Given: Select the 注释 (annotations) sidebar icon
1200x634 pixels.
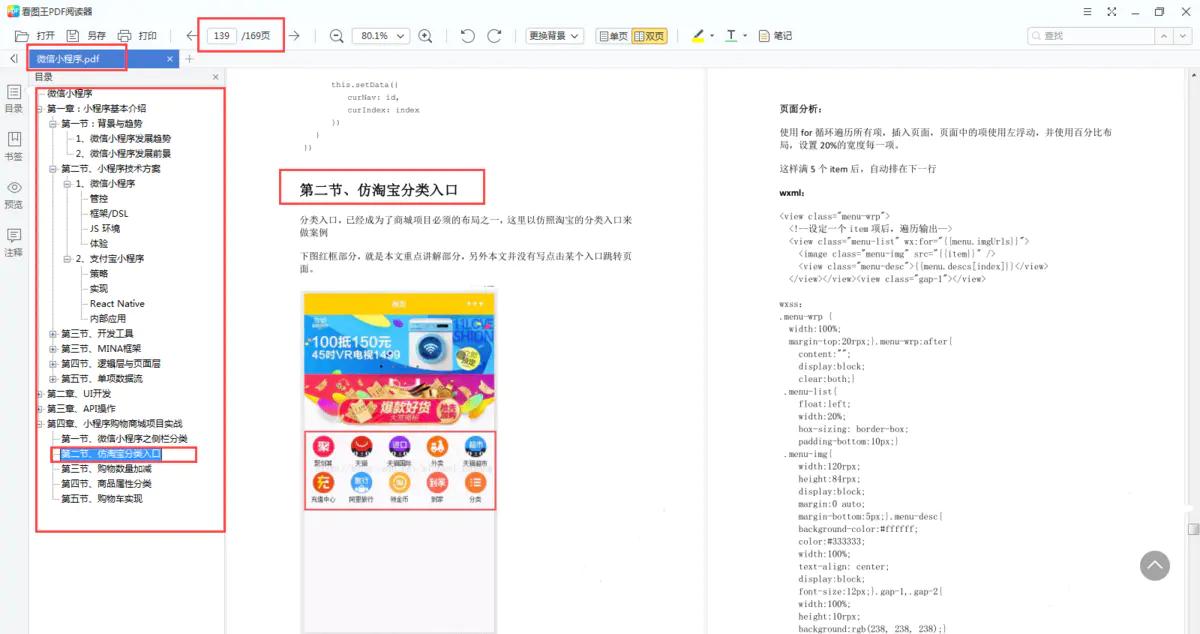Looking at the screenshot, I should tap(12, 234).
